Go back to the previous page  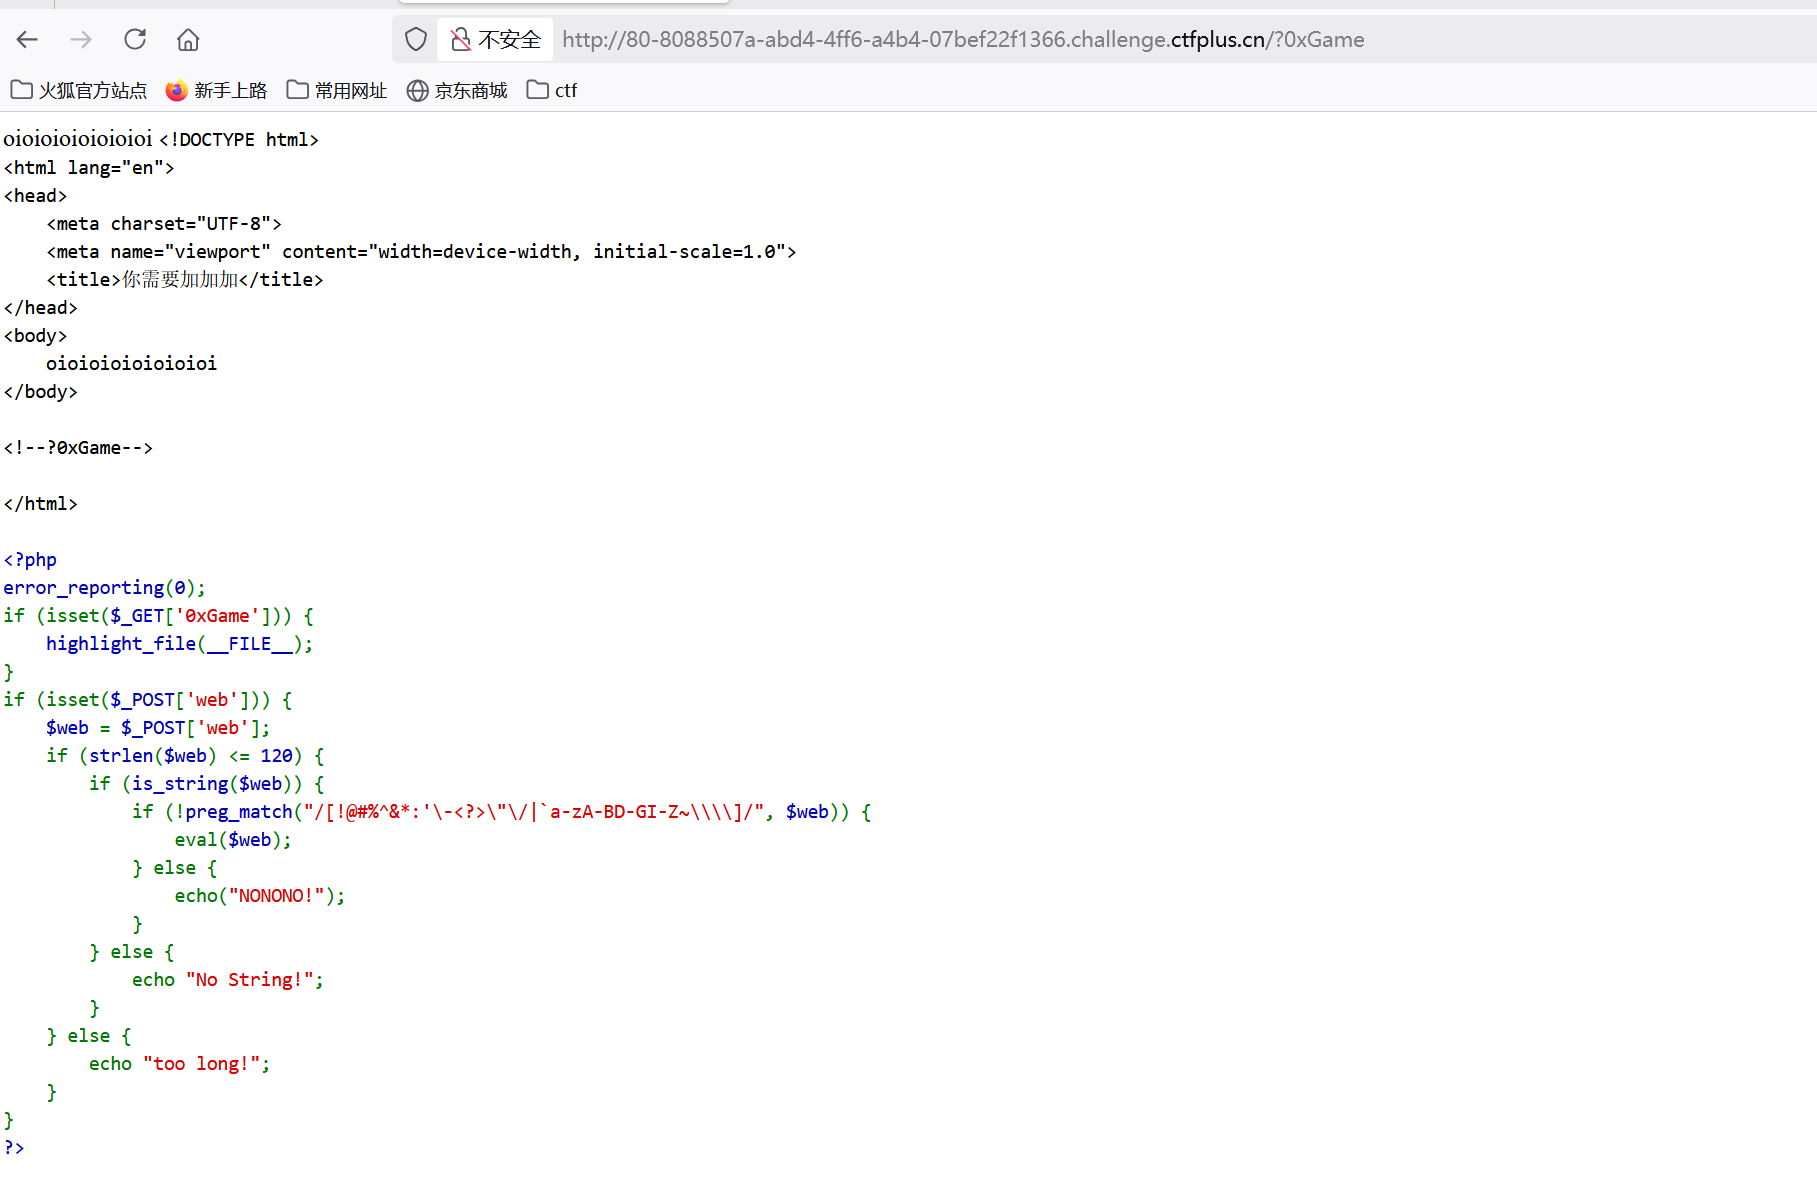pos(27,40)
